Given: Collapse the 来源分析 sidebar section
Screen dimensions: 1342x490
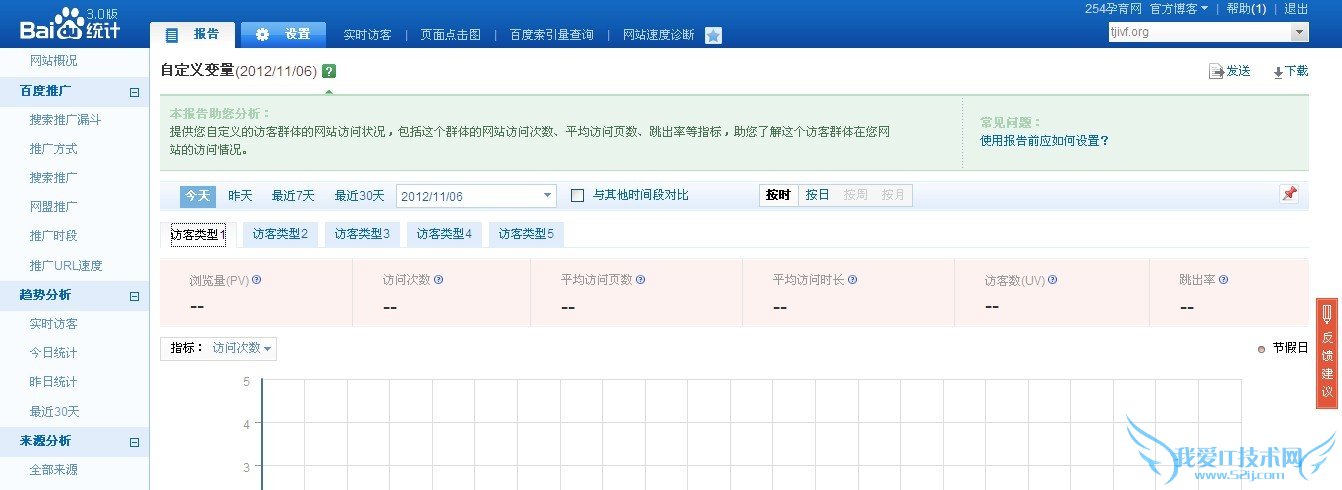Looking at the screenshot, I should [x=134, y=442].
